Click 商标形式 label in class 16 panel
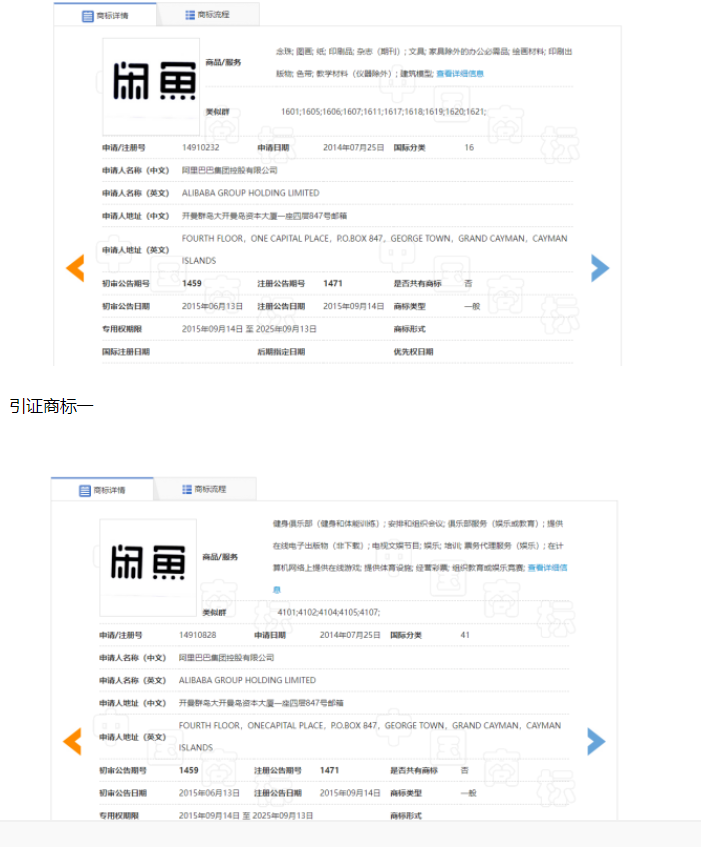Screen dimensions: 701x847 click(409, 329)
